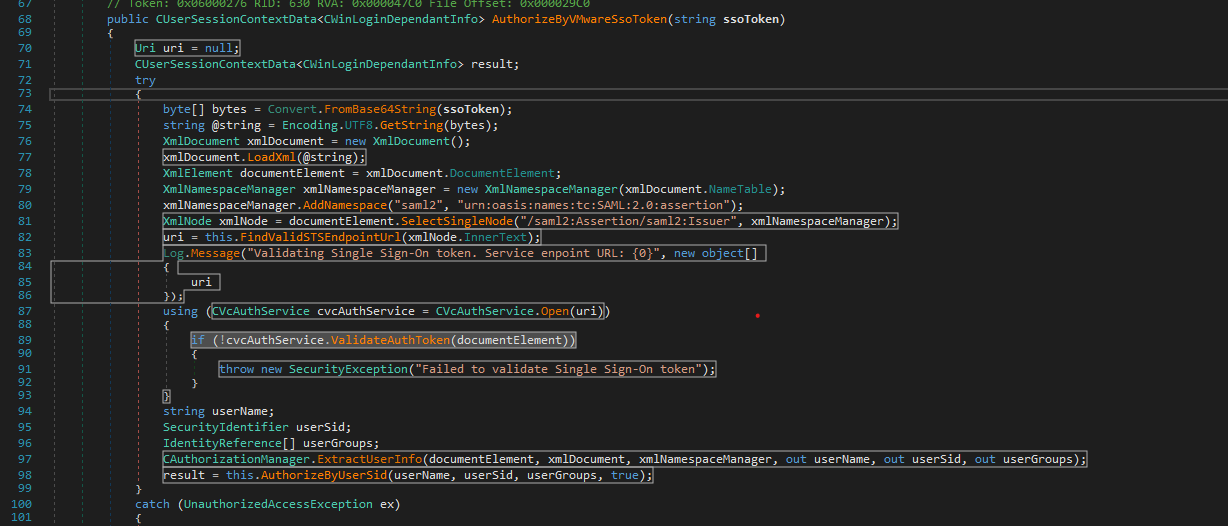The width and height of the screenshot is (1228, 526).
Task: Click the AuthorizeByVMwareSsoToken method name
Action: pos(577,19)
